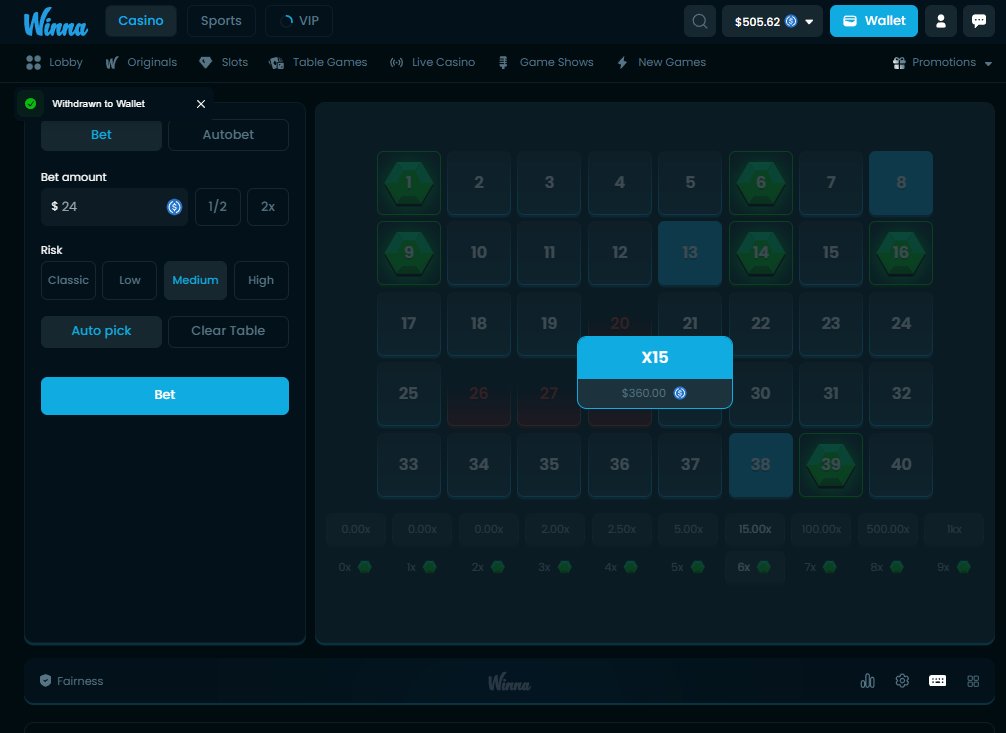Click the green gem next to 0x
This screenshot has height=733, width=1006.
click(364, 567)
